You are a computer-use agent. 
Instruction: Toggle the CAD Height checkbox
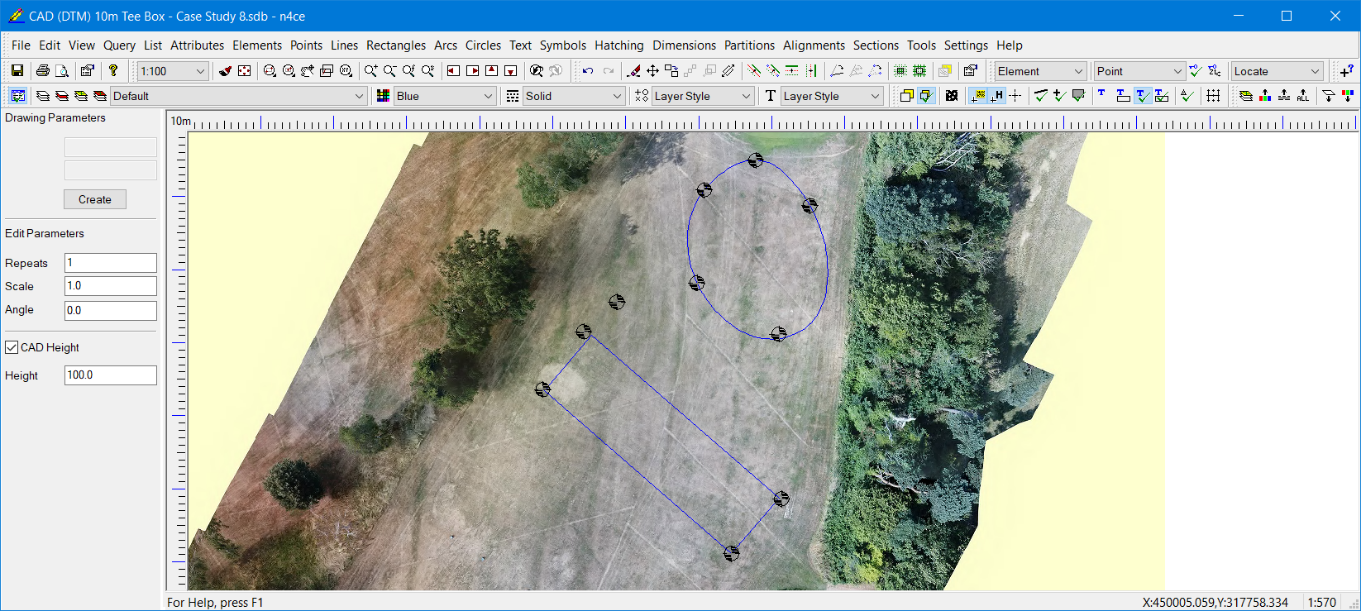point(12,347)
